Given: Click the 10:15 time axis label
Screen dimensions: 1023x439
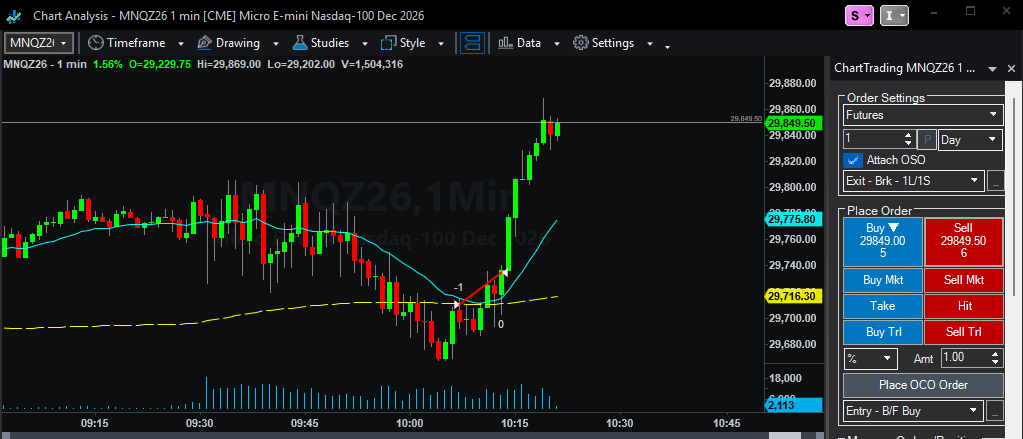Looking at the screenshot, I should click(514, 423).
